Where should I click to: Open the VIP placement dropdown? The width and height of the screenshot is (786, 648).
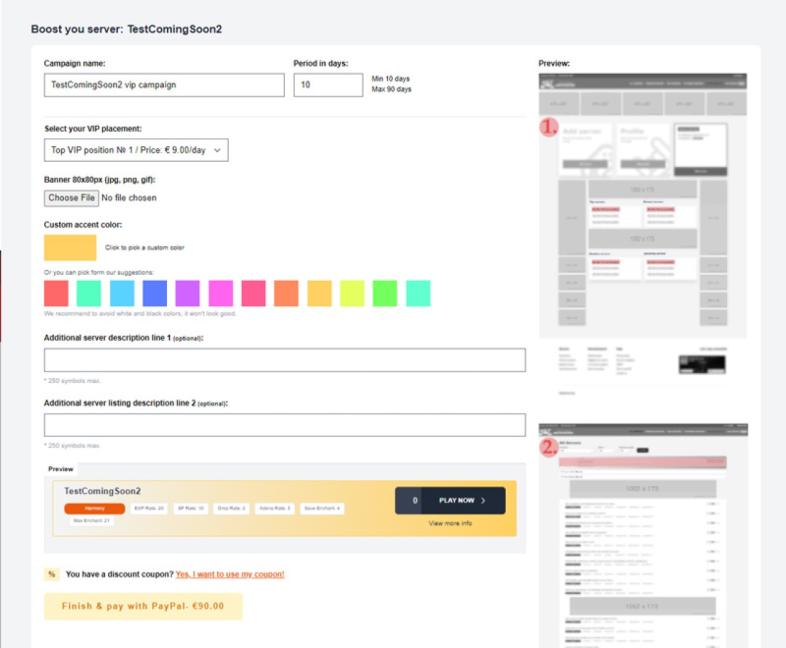pos(136,150)
